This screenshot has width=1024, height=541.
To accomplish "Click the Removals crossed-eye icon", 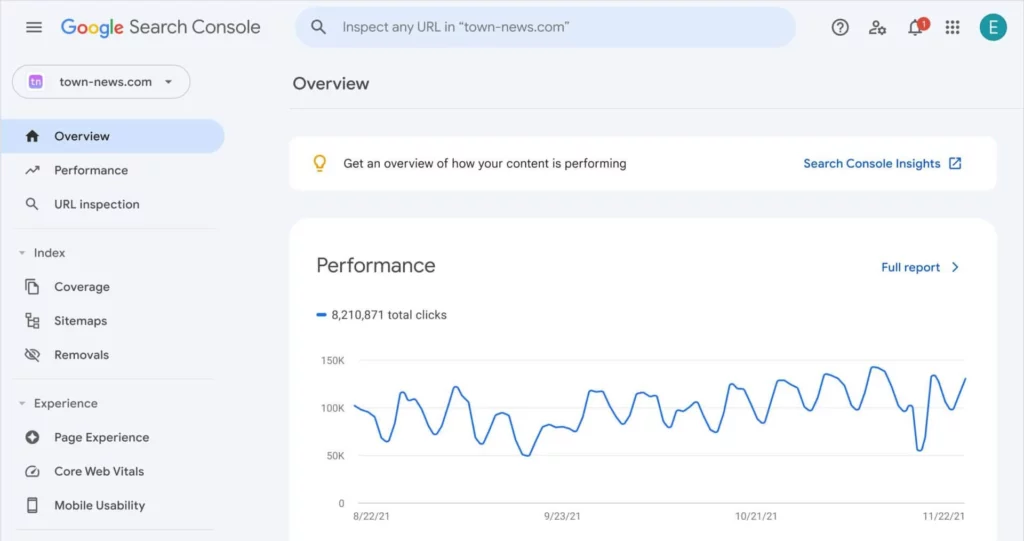I will click(32, 355).
